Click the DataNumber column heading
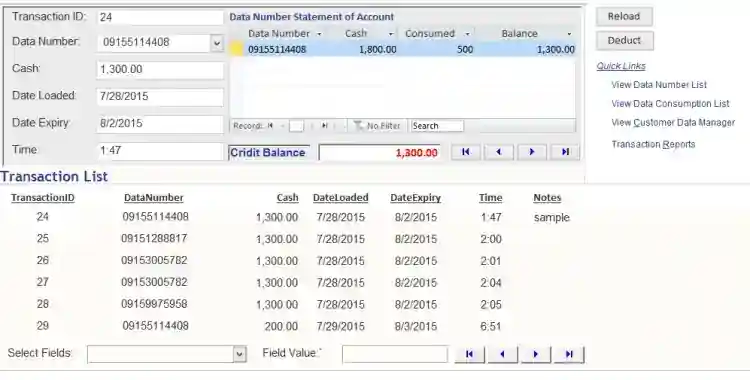The image size is (750, 380). [154, 198]
